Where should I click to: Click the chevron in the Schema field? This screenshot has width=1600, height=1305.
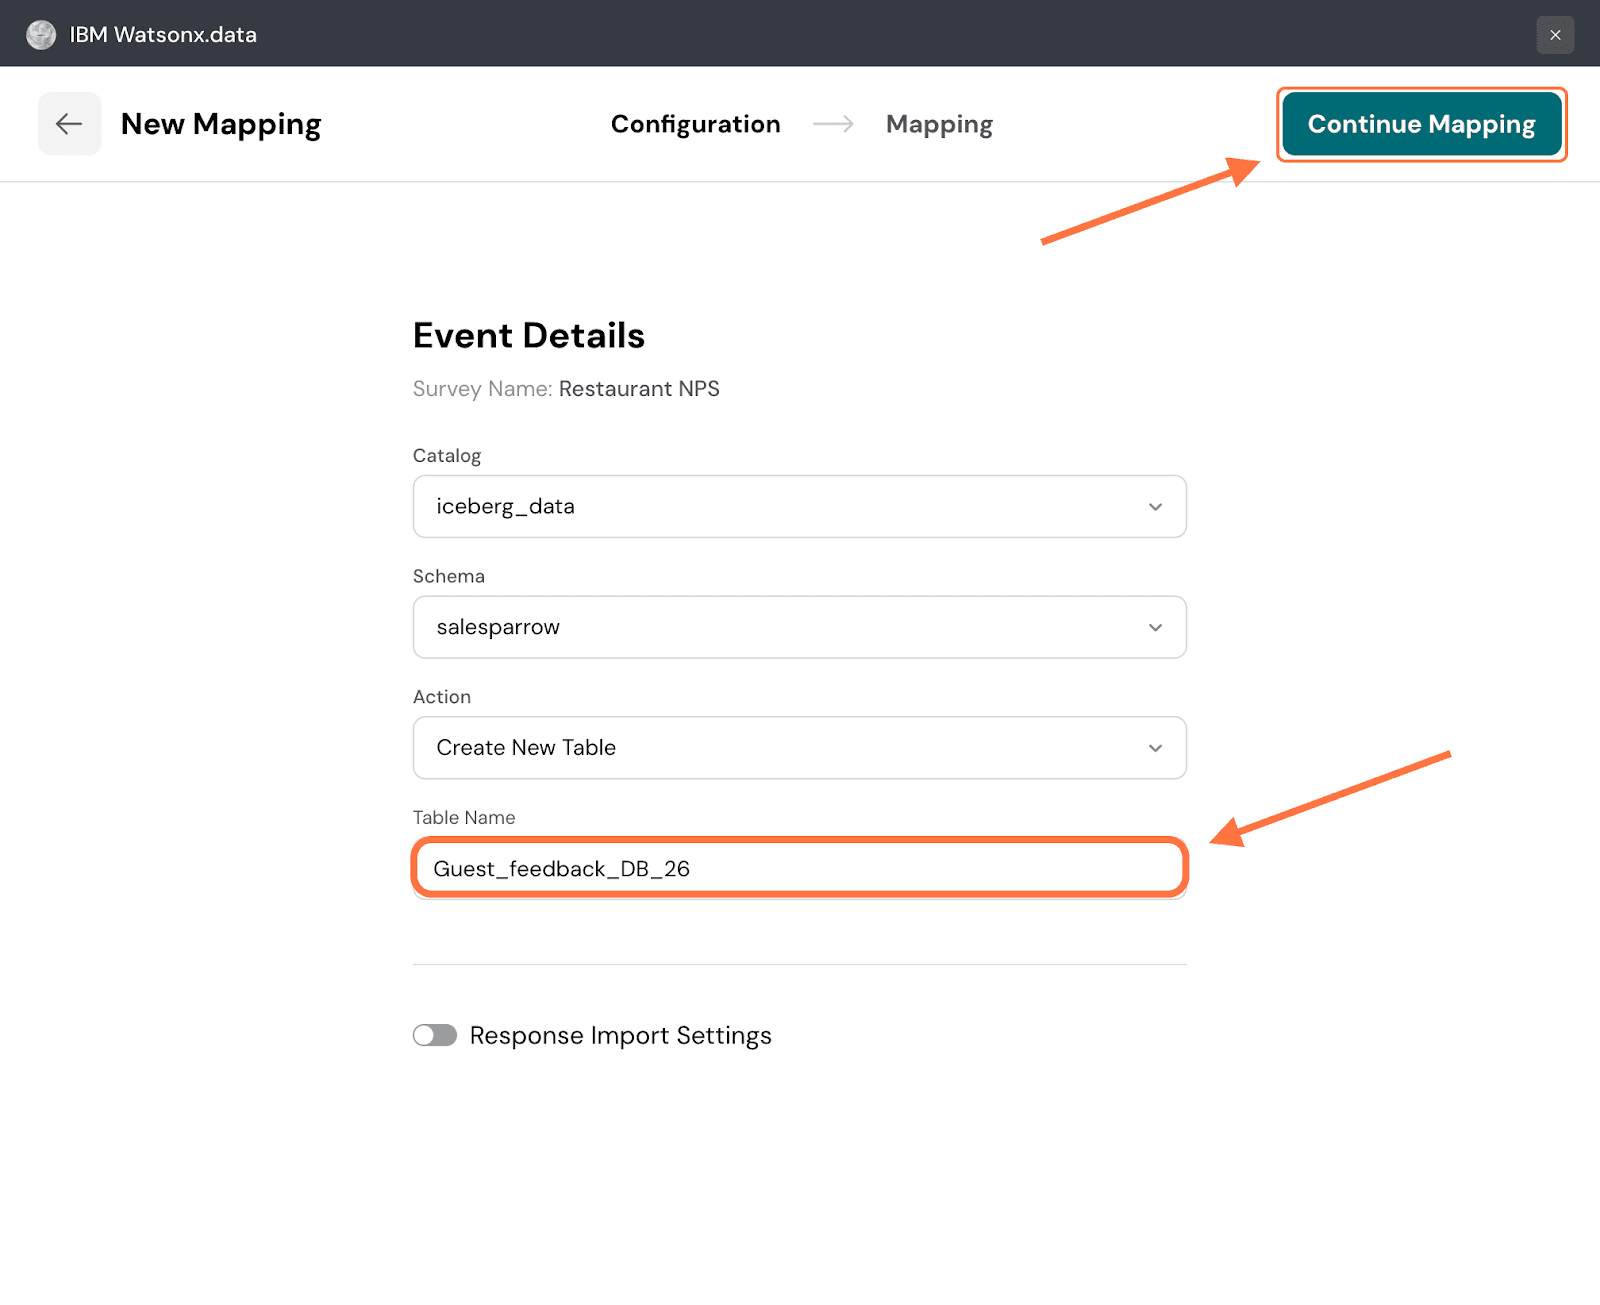point(1155,628)
